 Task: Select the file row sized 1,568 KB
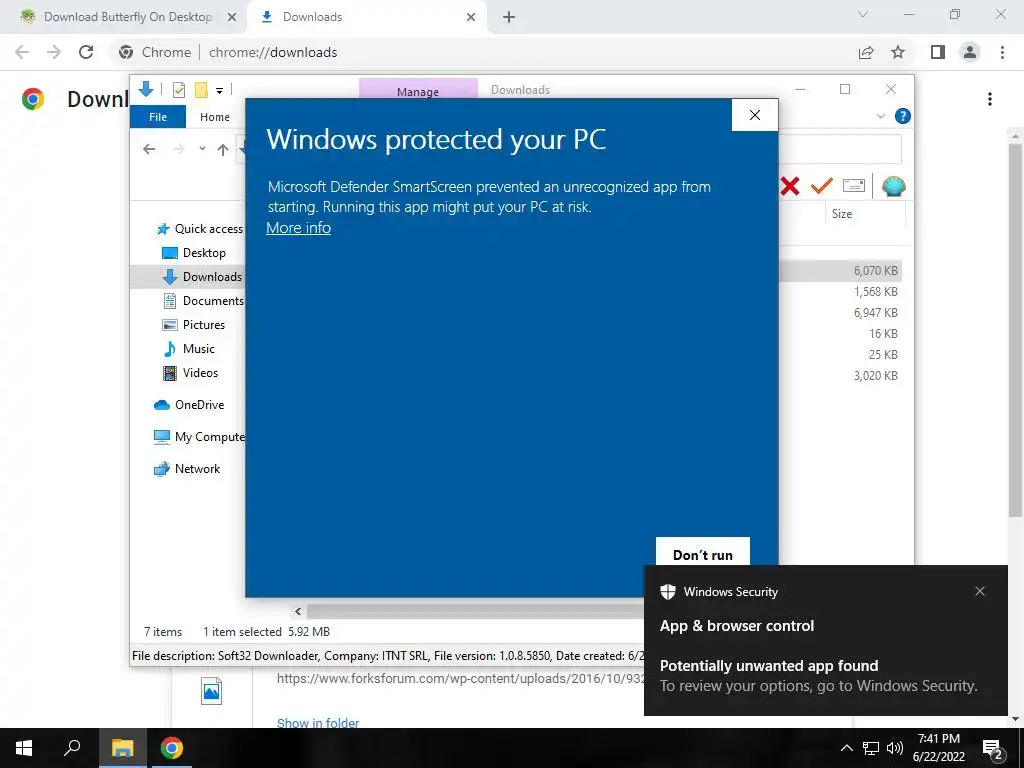(x=840, y=291)
